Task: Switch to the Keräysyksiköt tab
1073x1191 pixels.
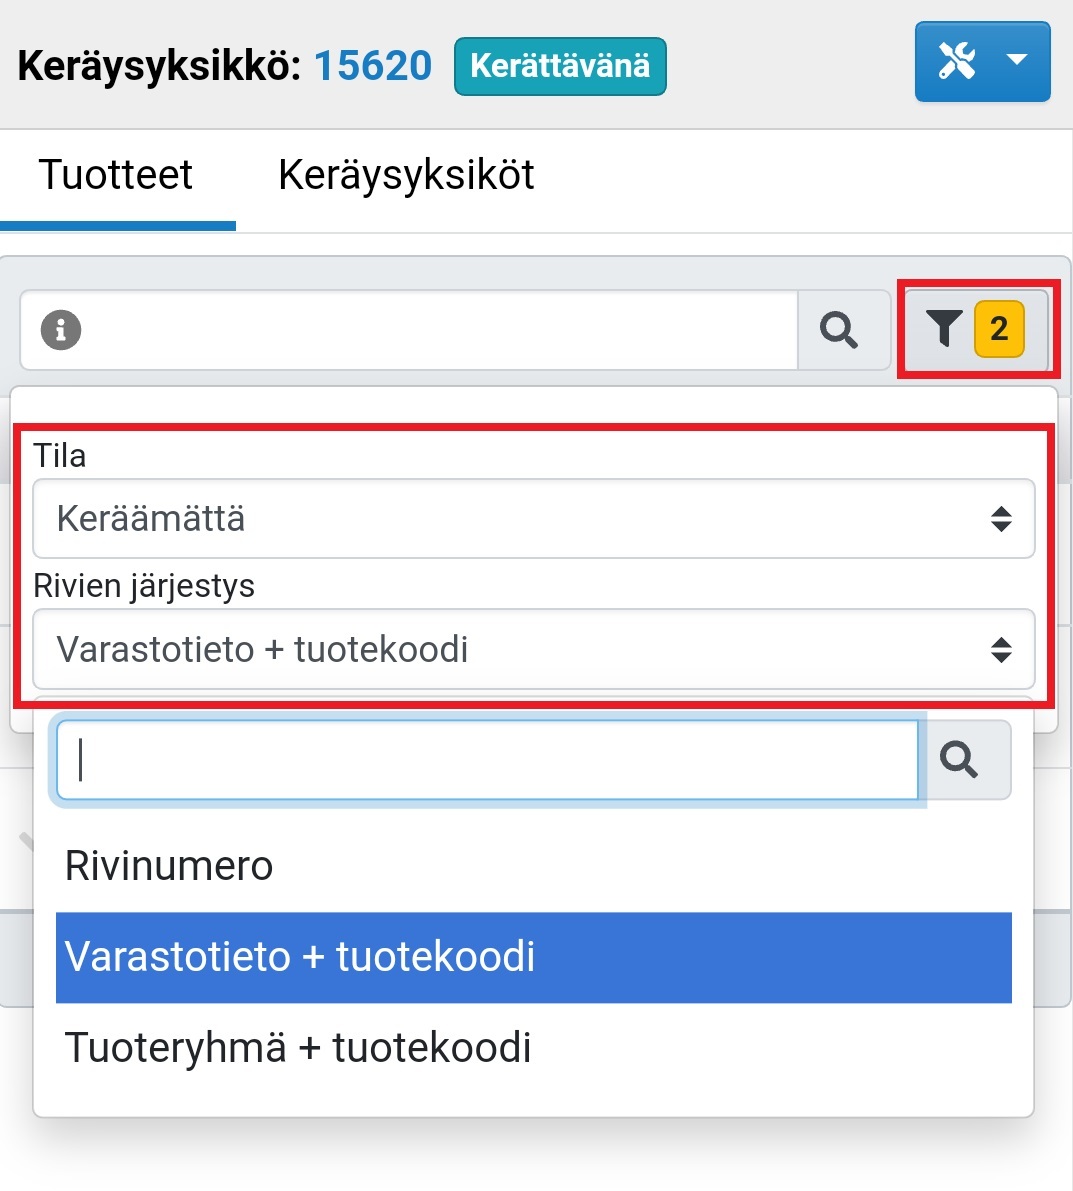Action: click(x=406, y=175)
